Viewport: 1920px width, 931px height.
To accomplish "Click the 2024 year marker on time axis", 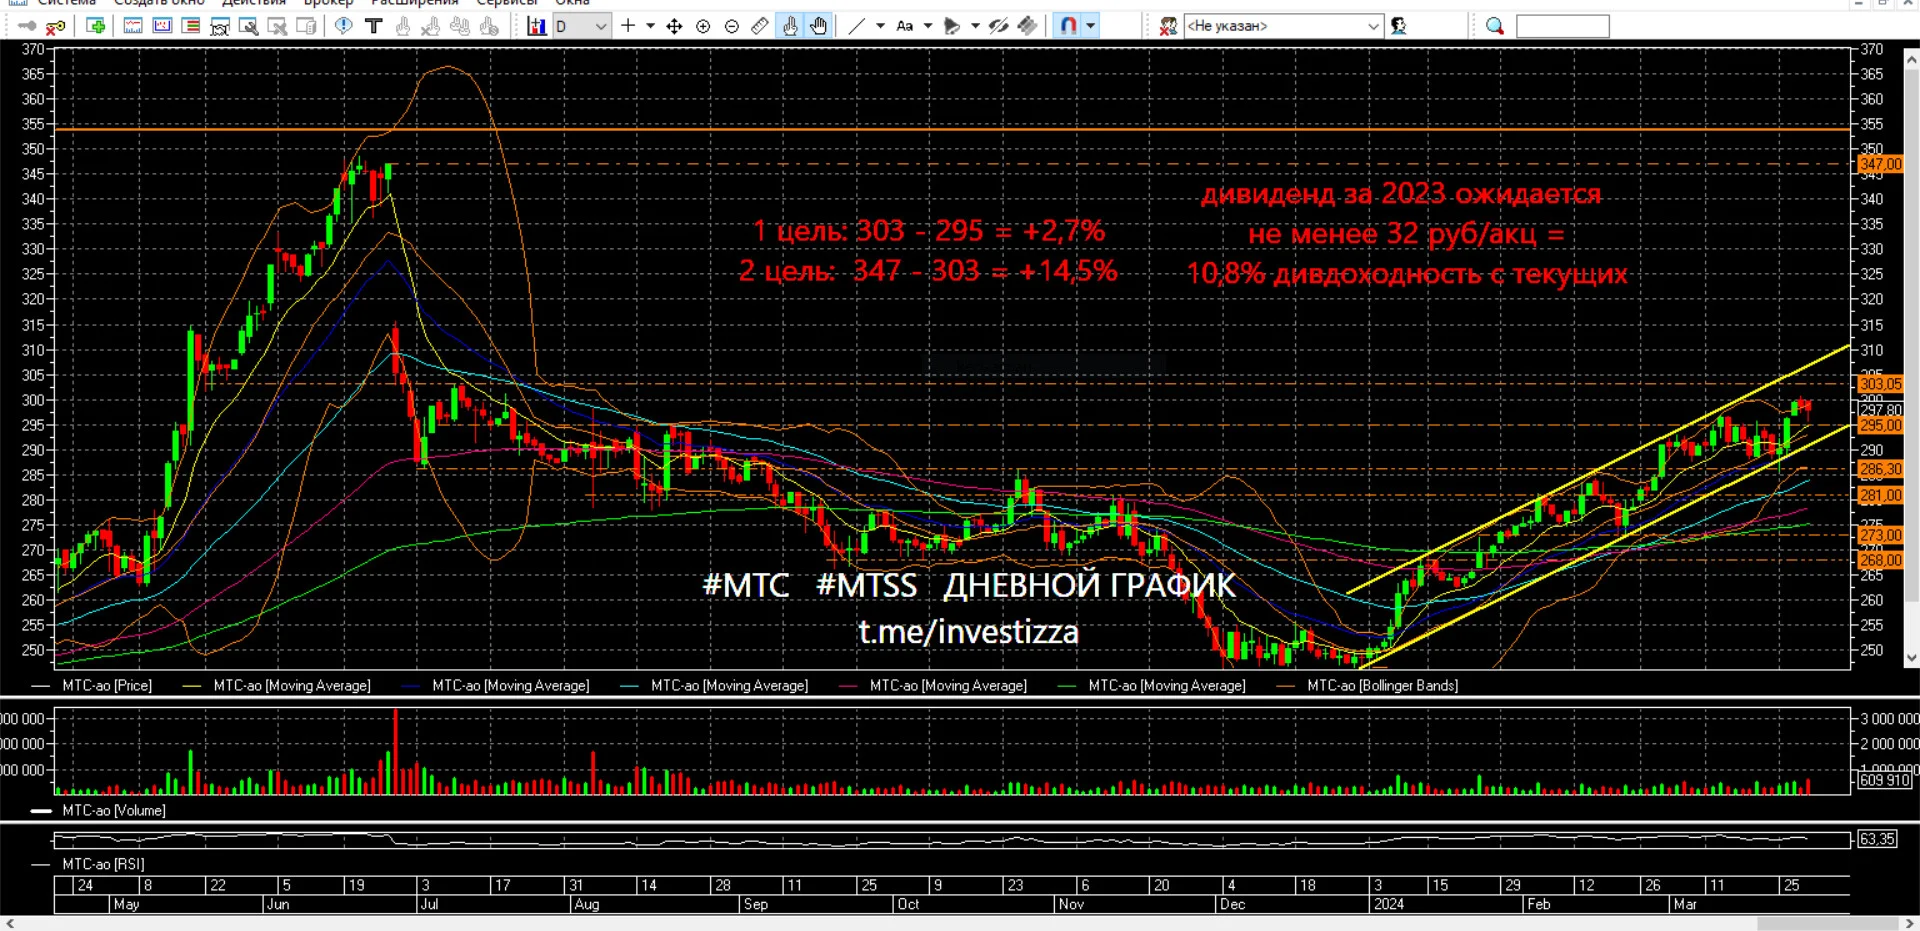I will pos(1388,904).
